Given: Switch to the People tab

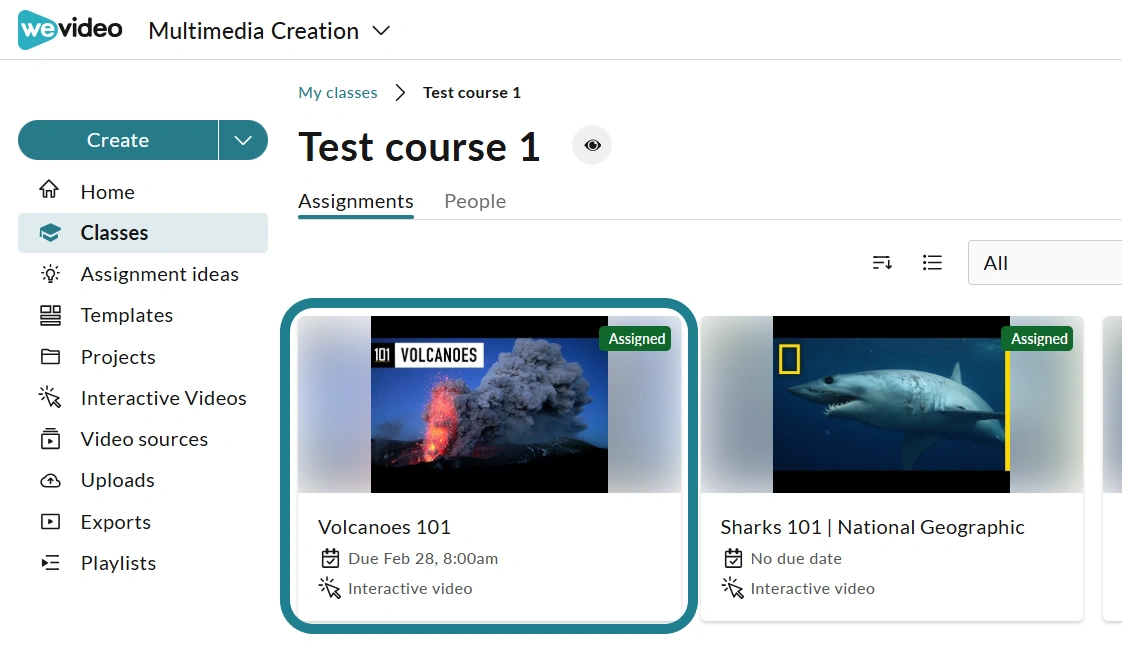Looking at the screenshot, I should tap(475, 201).
